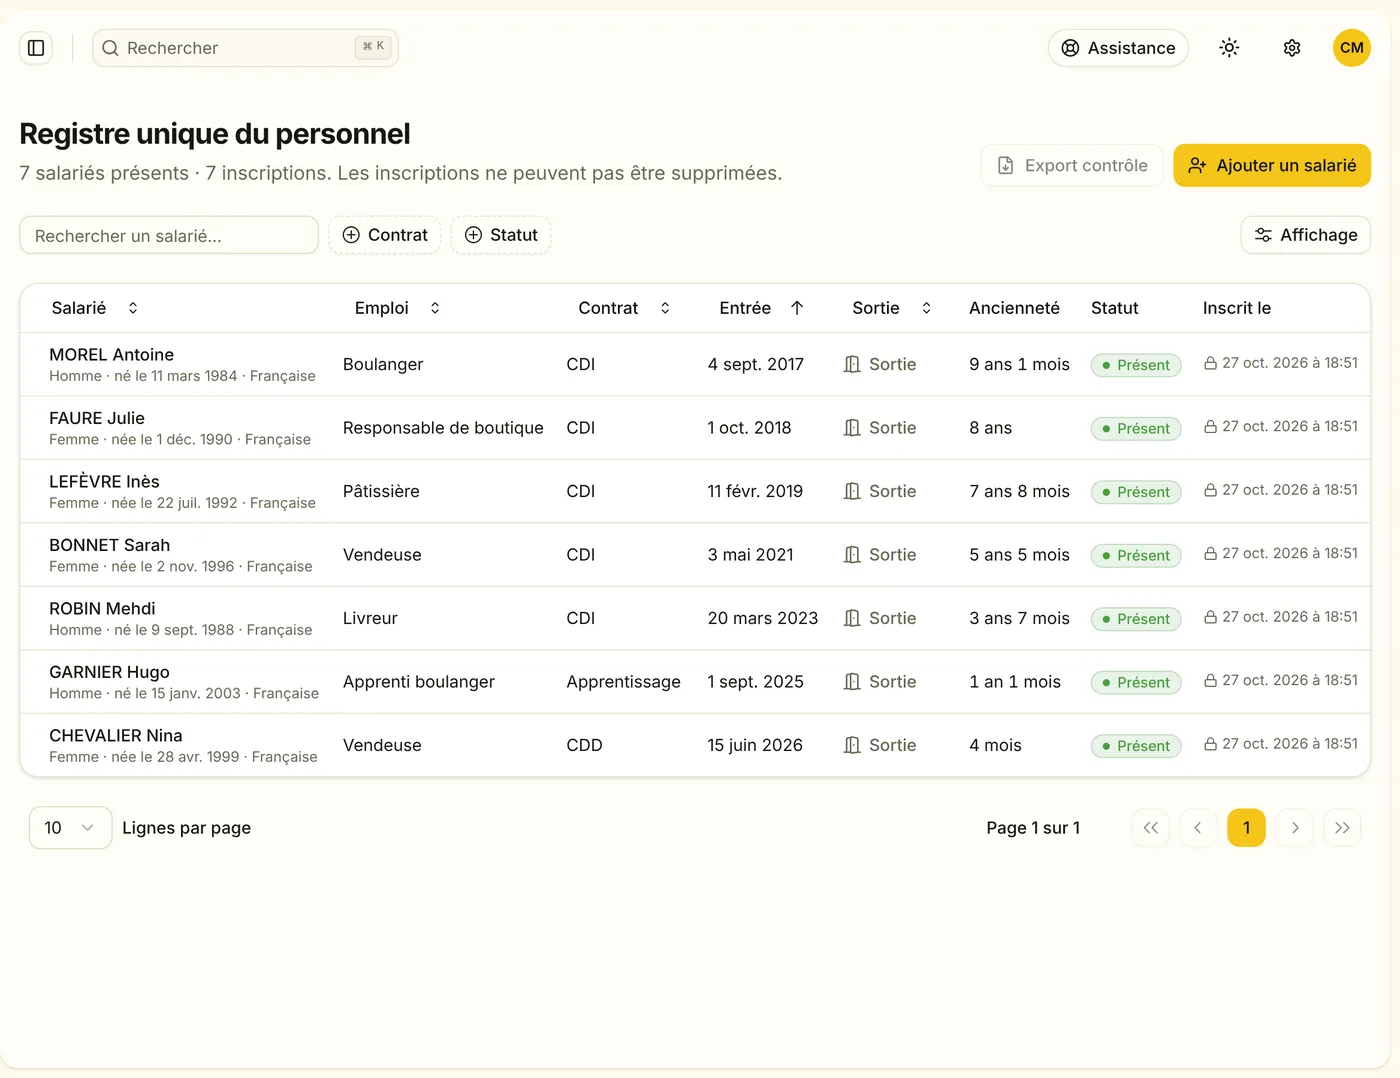Click the CDD contract cell

tap(584, 745)
